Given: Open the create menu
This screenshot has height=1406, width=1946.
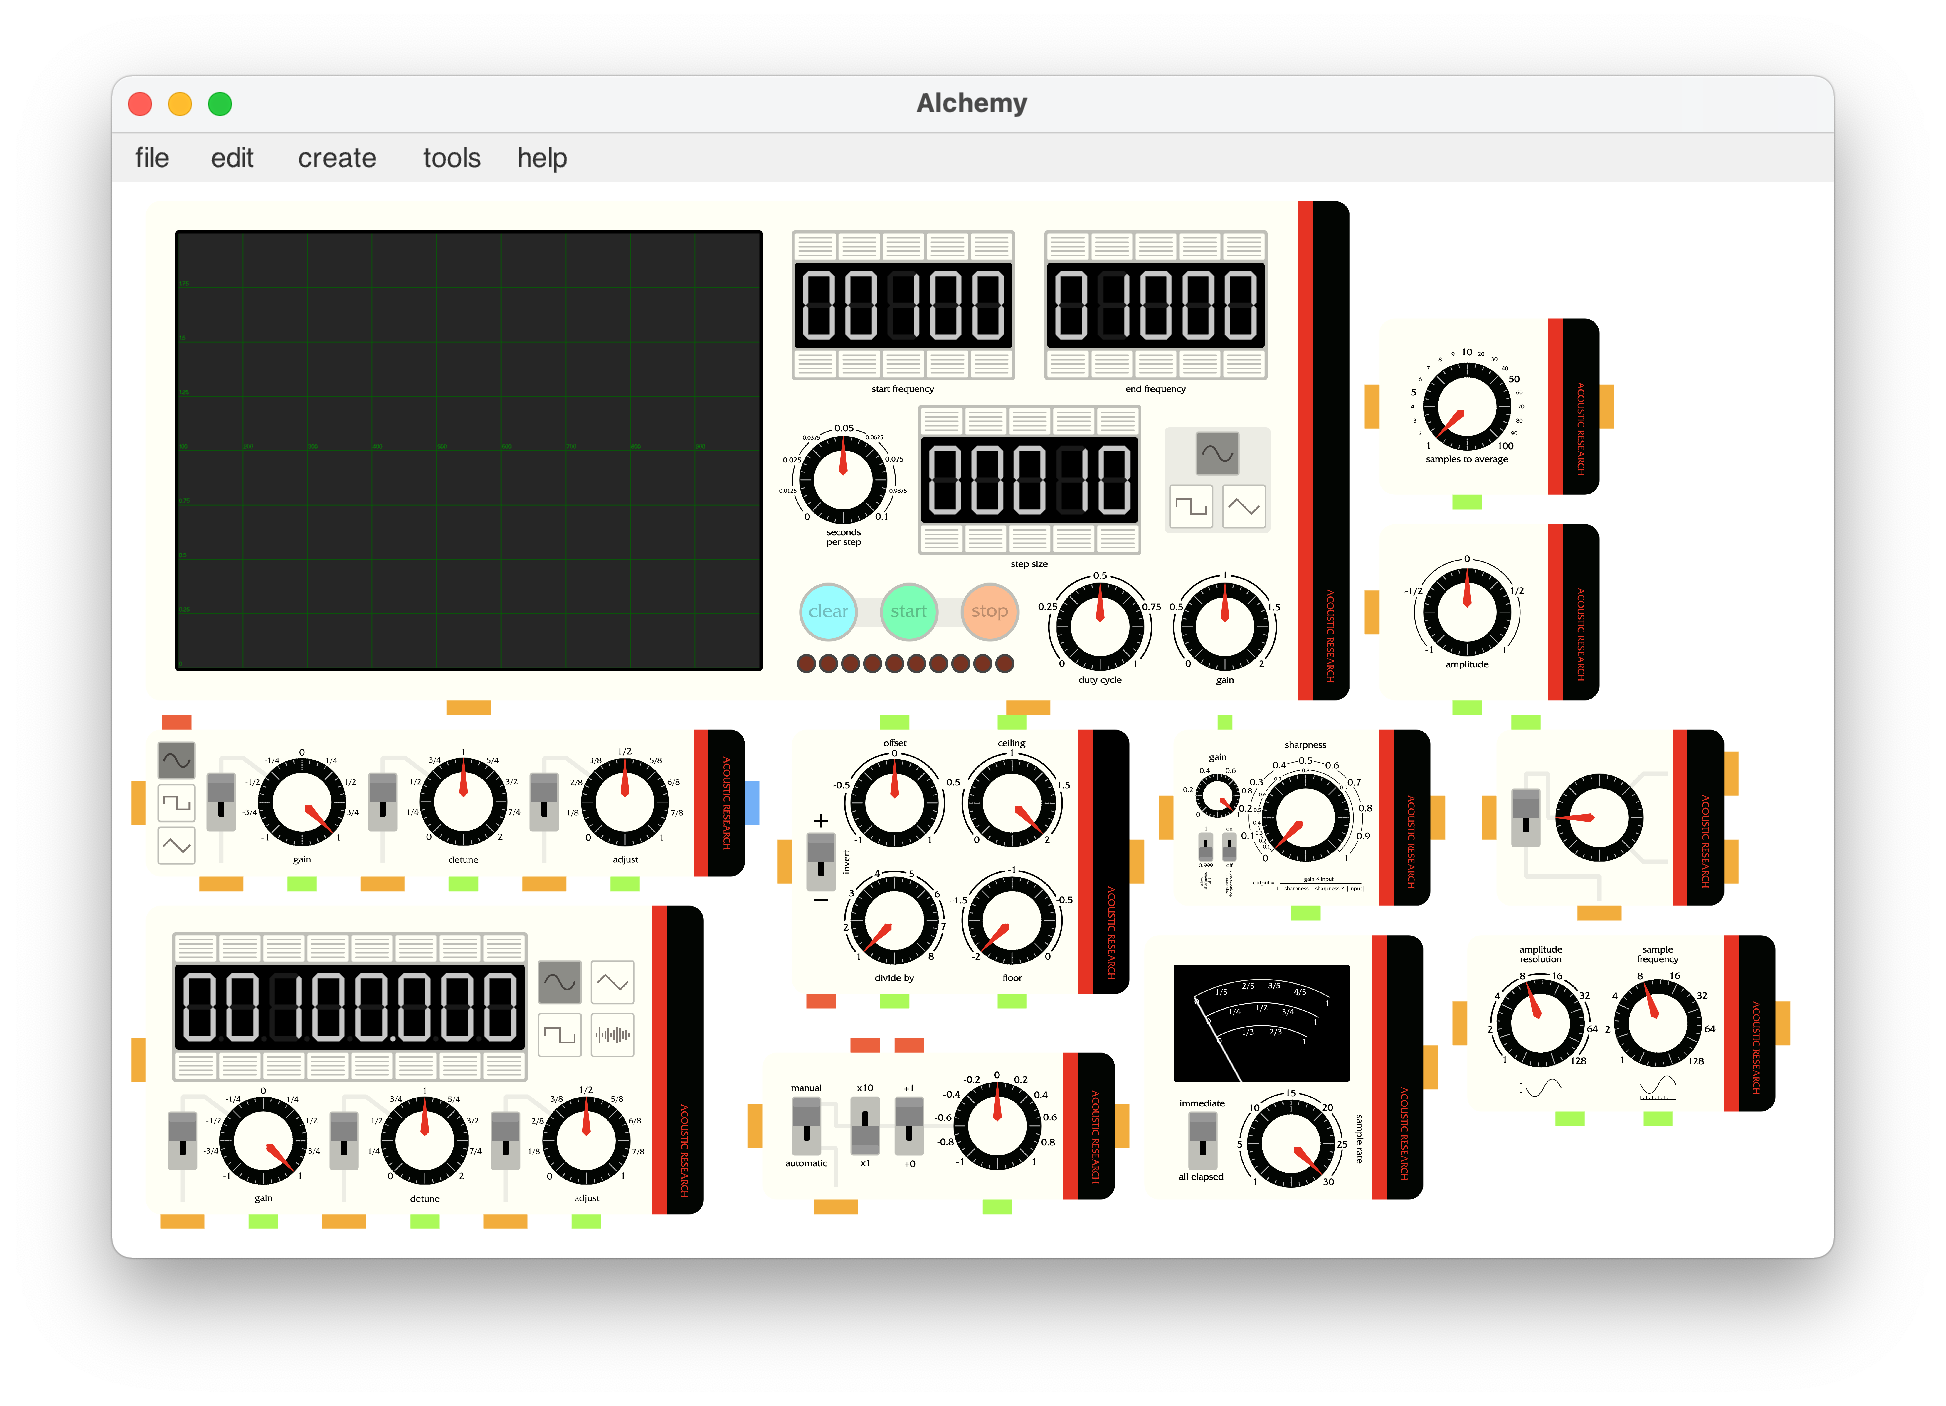Looking at the screenshot, I should [337, 158].
